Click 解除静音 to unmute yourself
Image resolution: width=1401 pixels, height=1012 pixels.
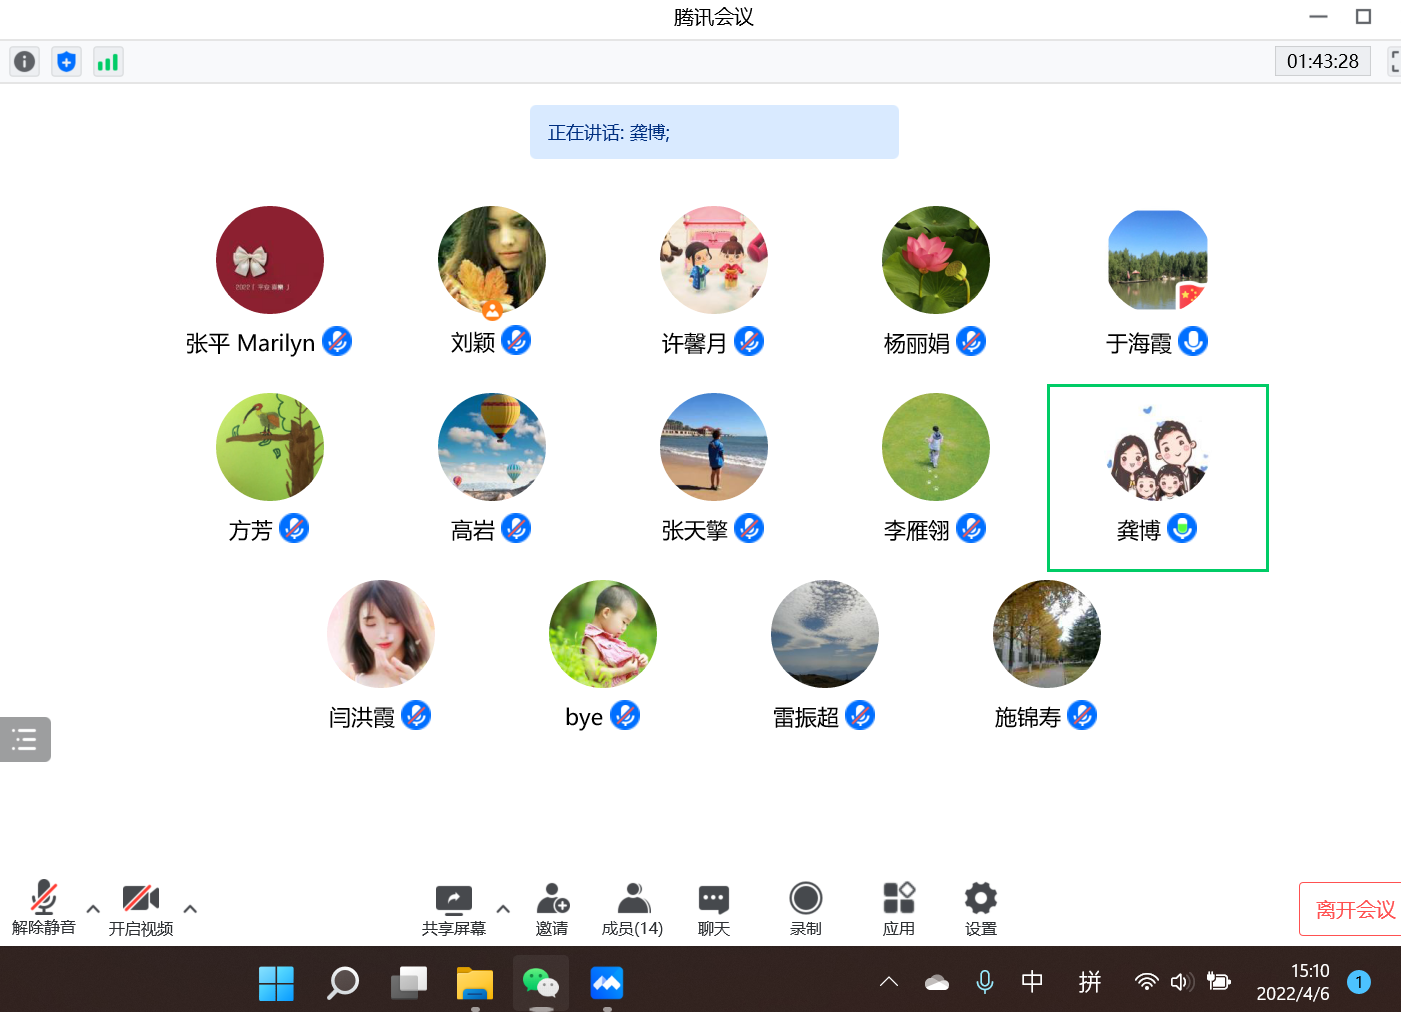pos(42,908)
